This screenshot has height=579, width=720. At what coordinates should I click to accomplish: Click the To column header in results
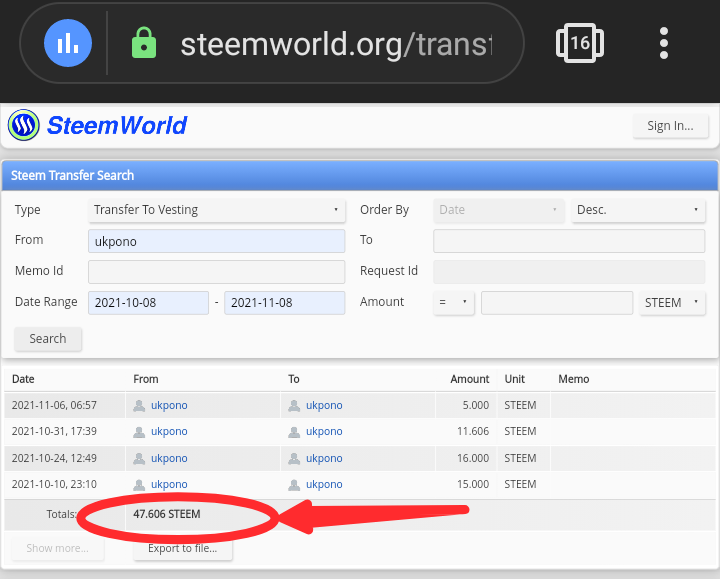pos(293,379)
